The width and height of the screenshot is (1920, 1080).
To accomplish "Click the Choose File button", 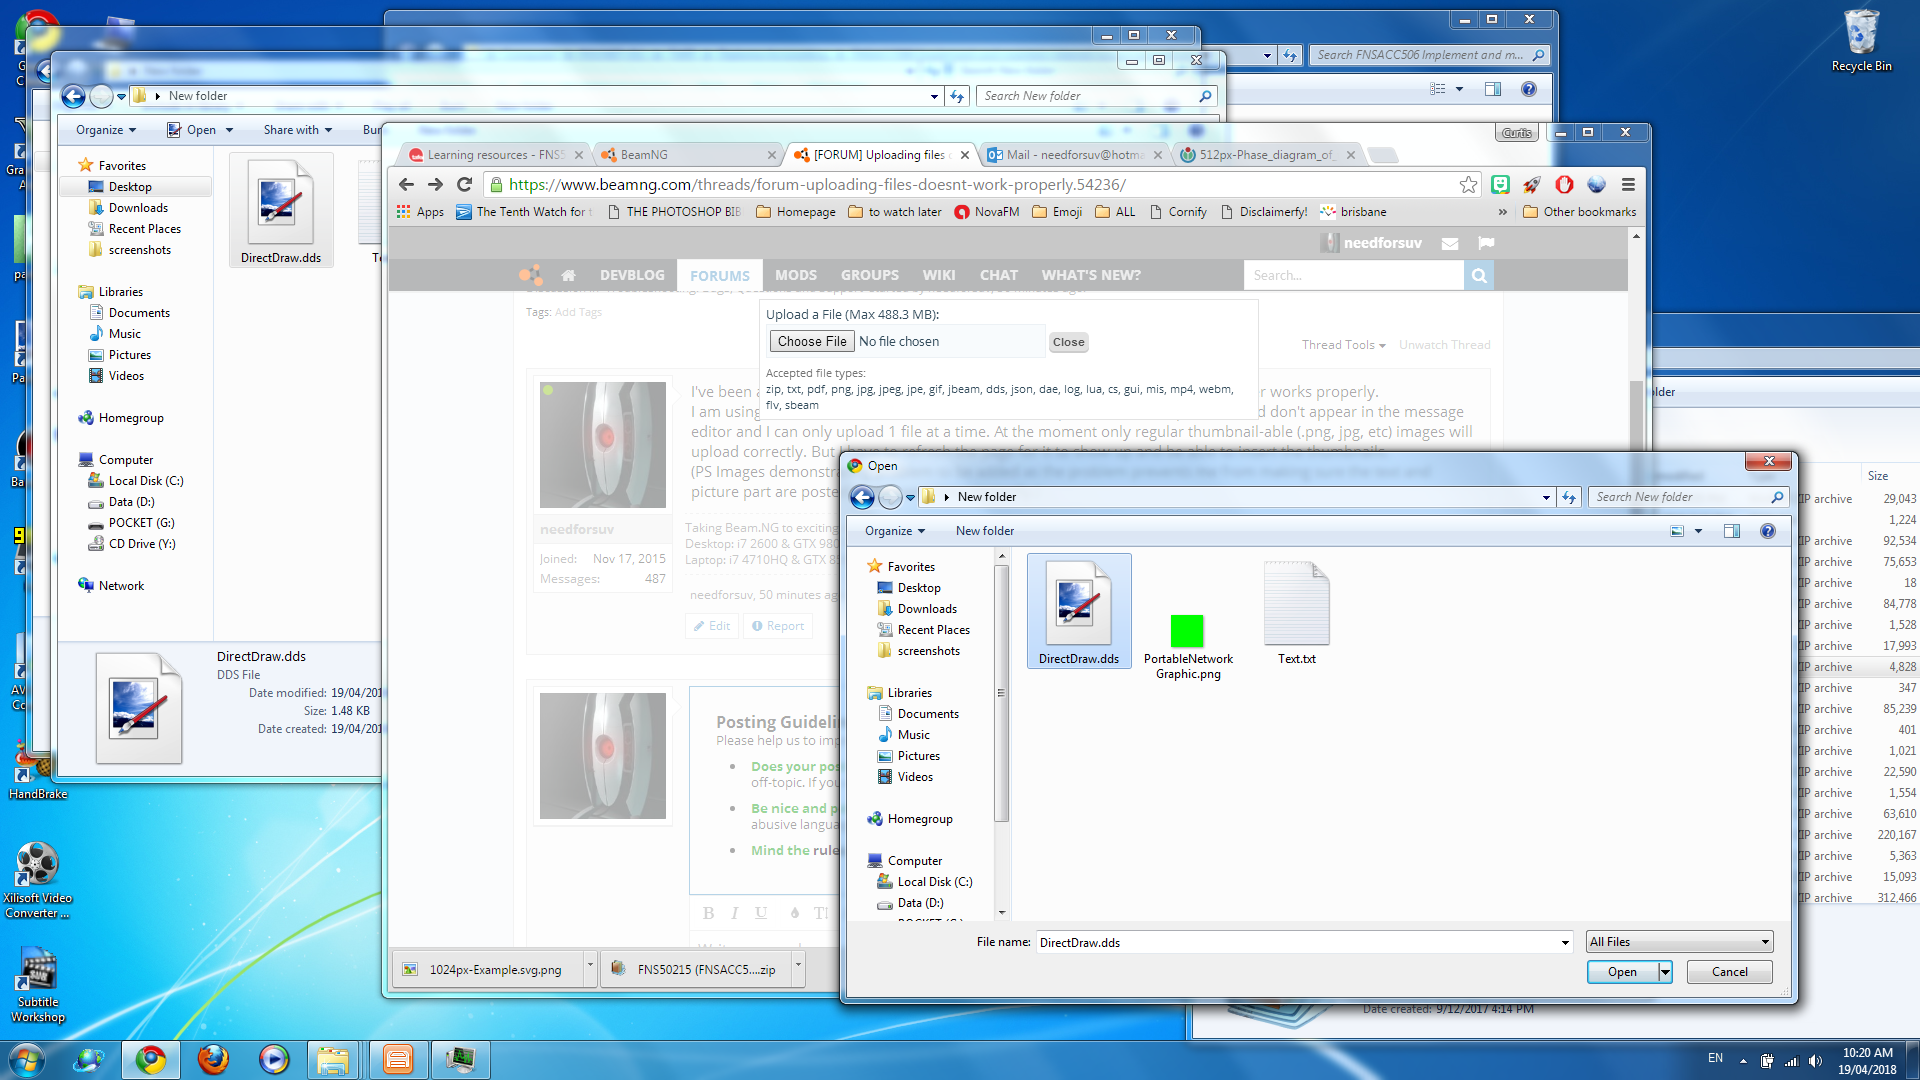I will (812, 341).
